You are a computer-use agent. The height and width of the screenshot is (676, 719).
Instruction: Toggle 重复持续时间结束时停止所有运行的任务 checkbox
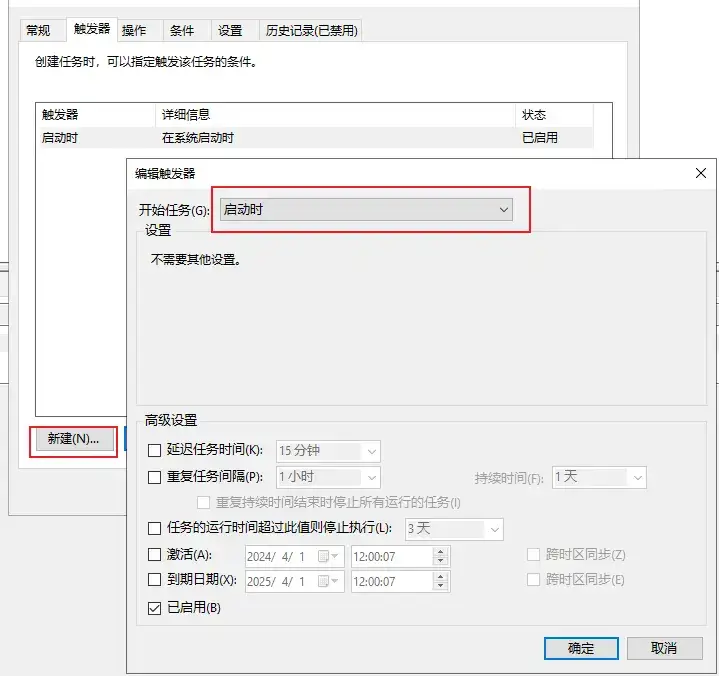(x=204, y=502)
